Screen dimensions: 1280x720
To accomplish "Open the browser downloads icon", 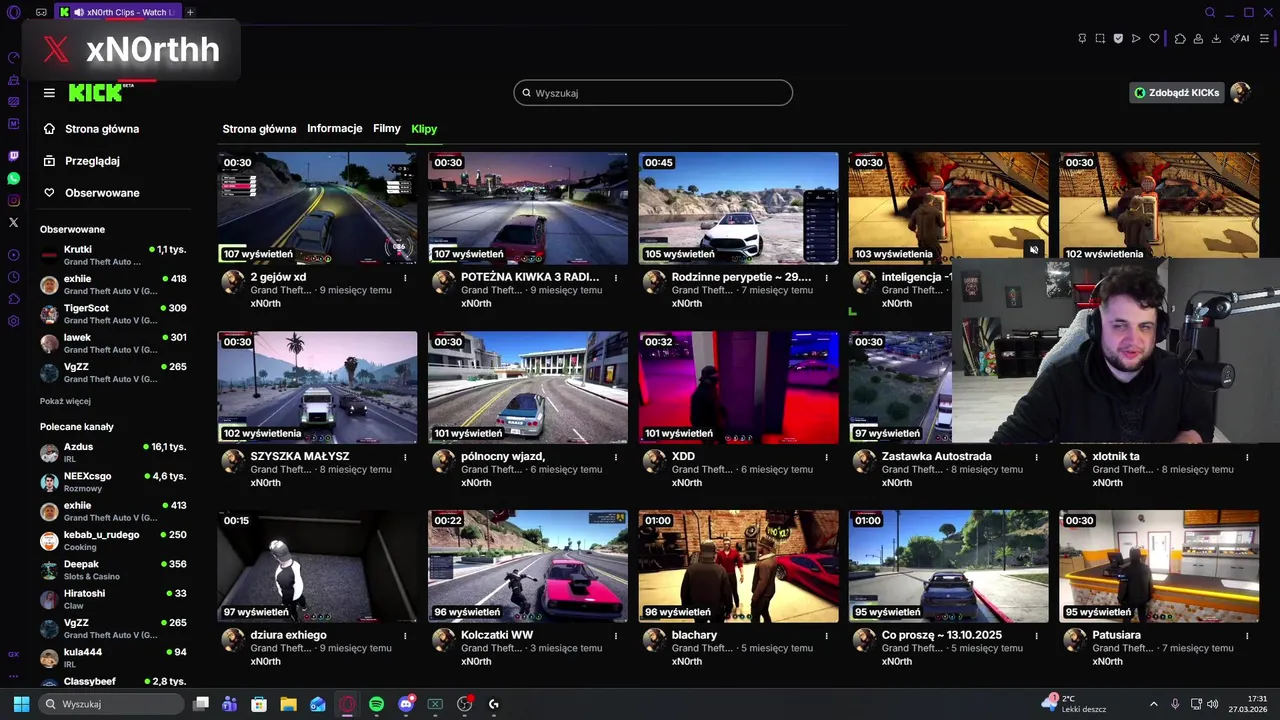I will [1216, 39].
